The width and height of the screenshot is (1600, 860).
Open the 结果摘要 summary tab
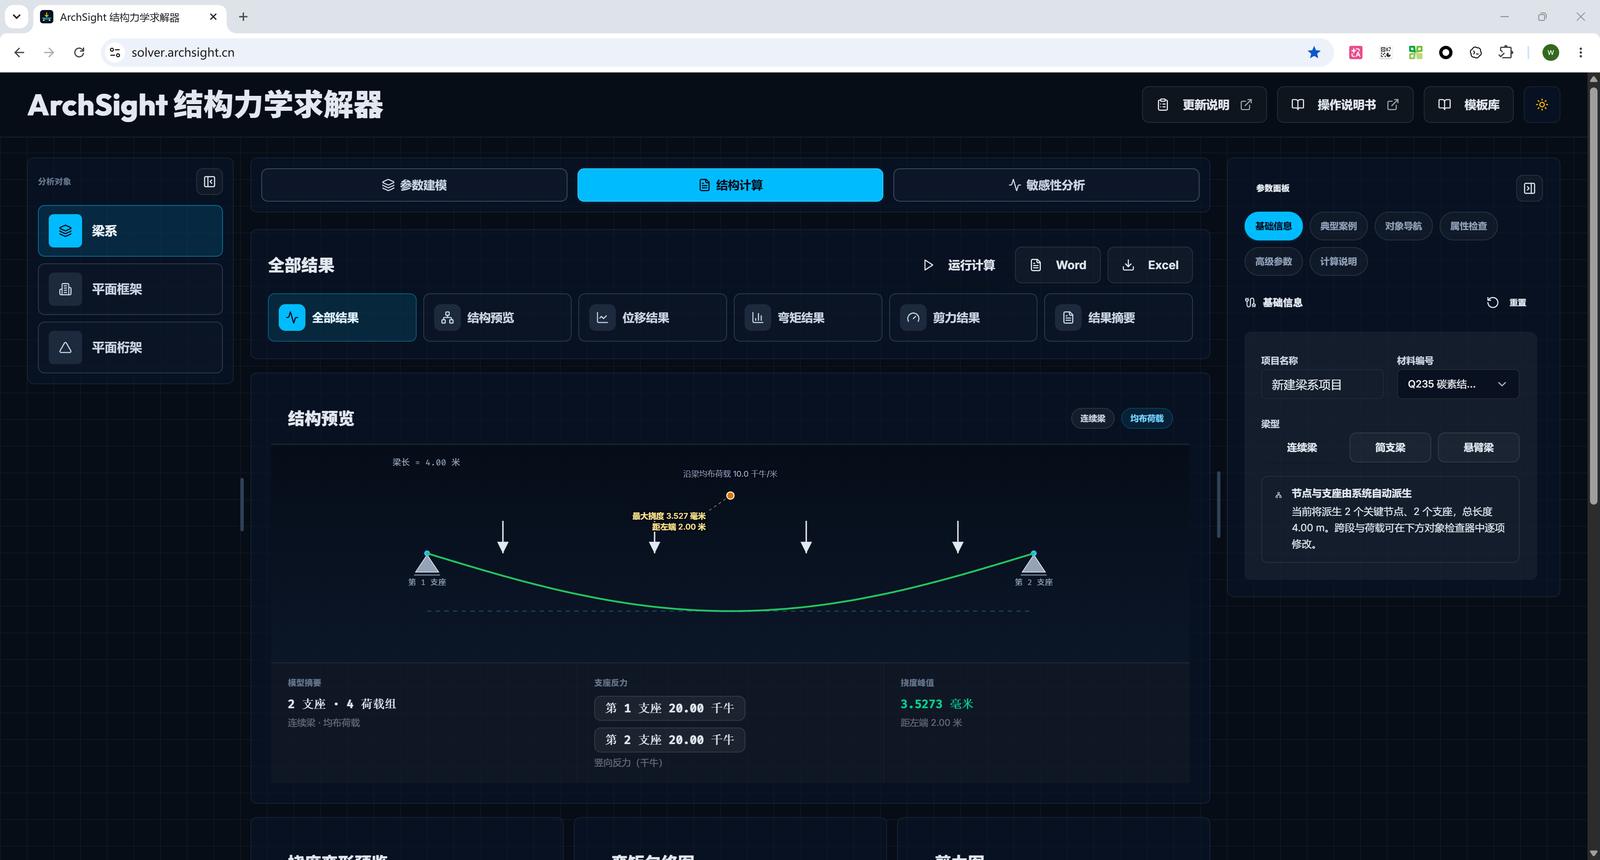1118,318
